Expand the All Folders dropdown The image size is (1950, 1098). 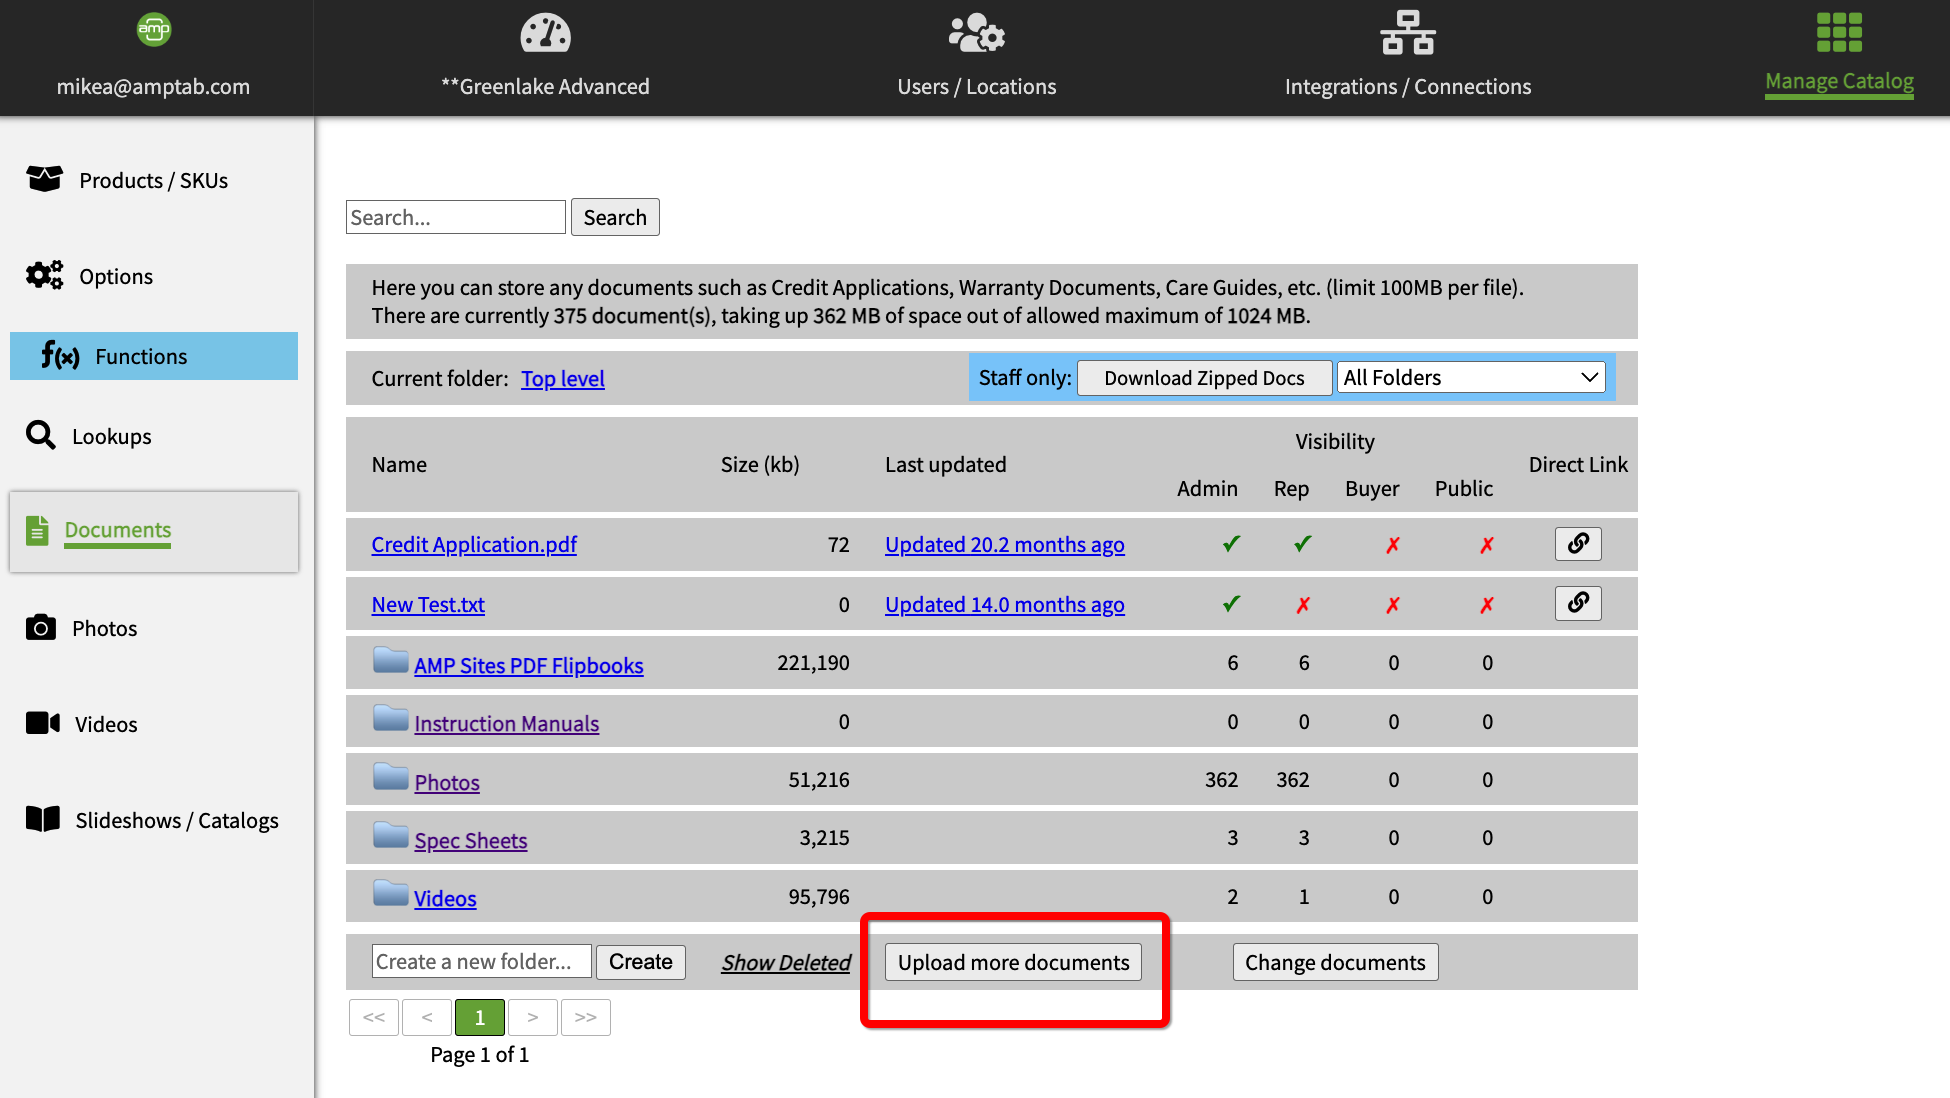coord(1471,378)
